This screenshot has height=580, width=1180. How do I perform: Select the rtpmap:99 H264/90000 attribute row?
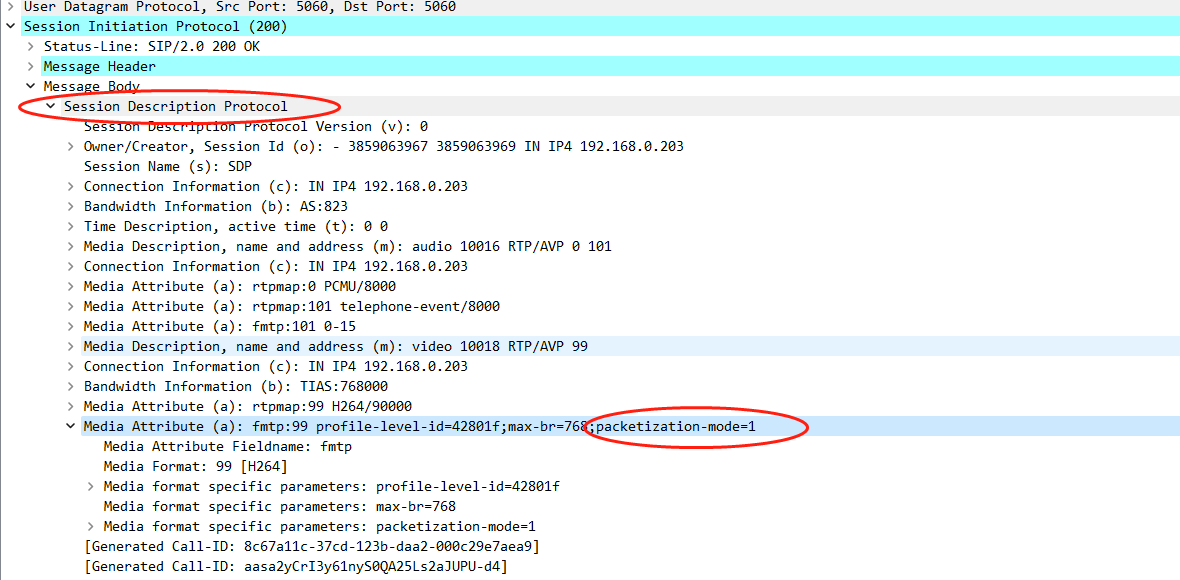tap(300, 406)
